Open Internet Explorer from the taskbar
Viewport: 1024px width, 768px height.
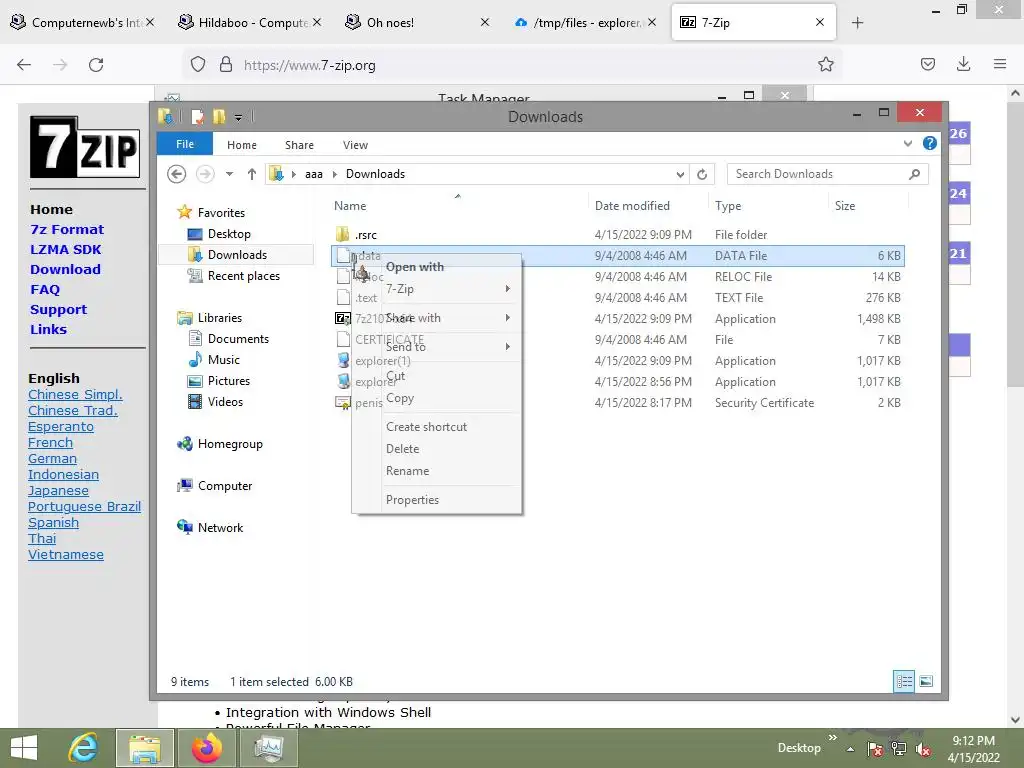pos(84,748)
